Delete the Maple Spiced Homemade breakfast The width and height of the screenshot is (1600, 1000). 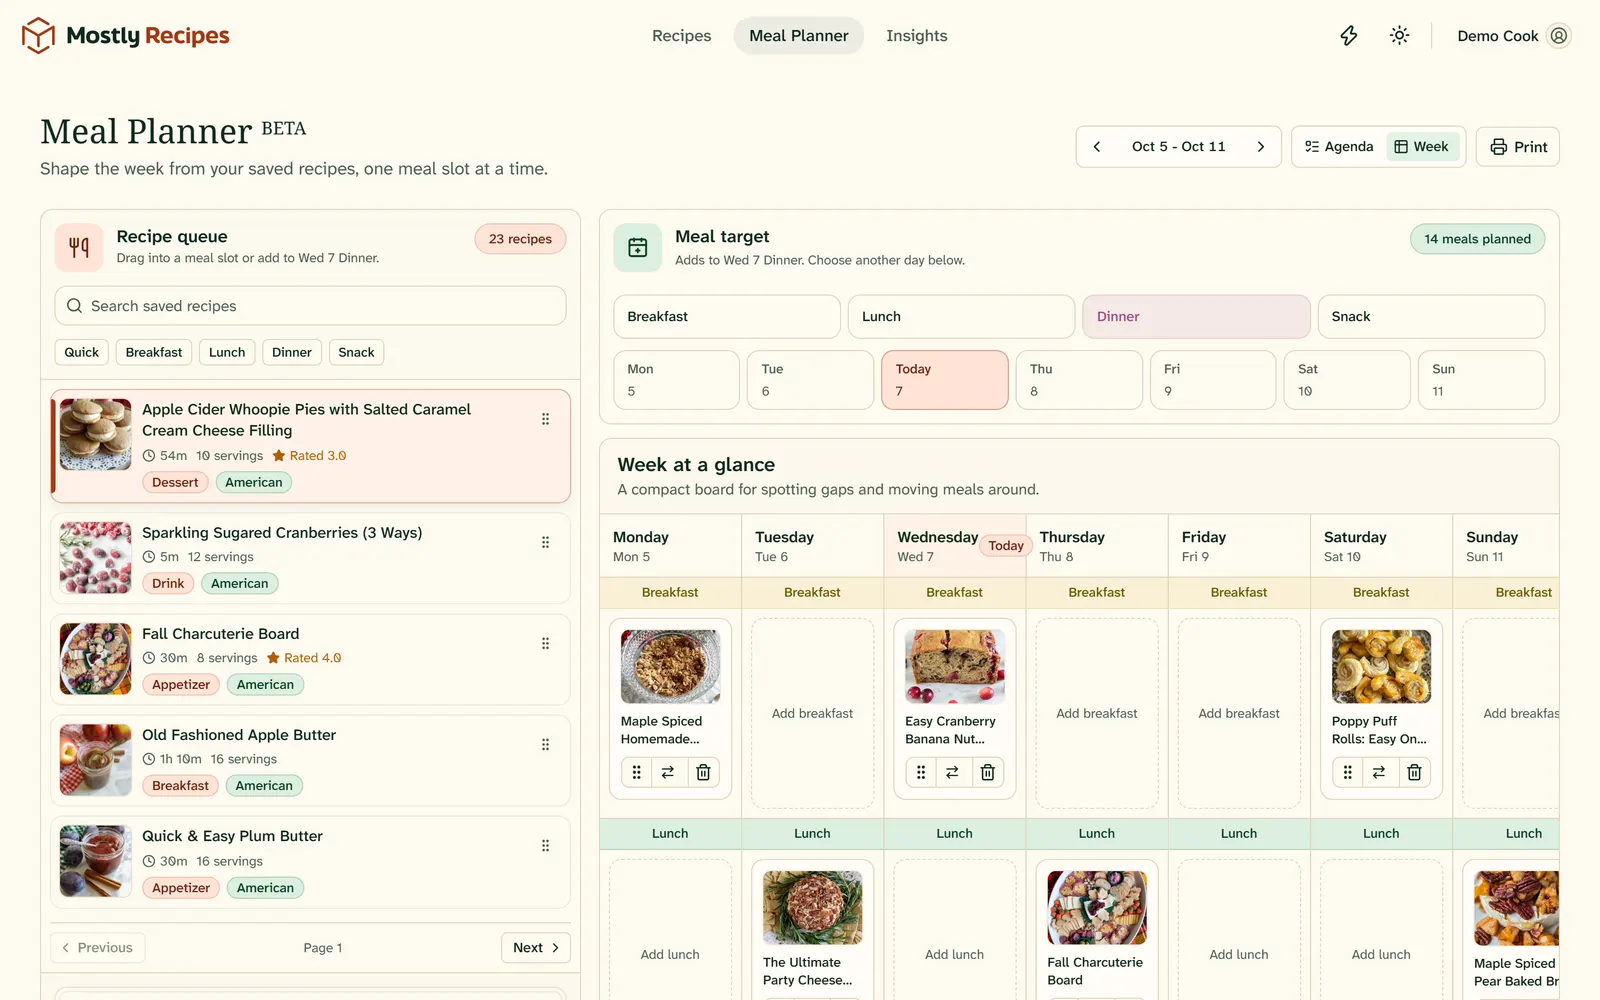click(703, 772)
